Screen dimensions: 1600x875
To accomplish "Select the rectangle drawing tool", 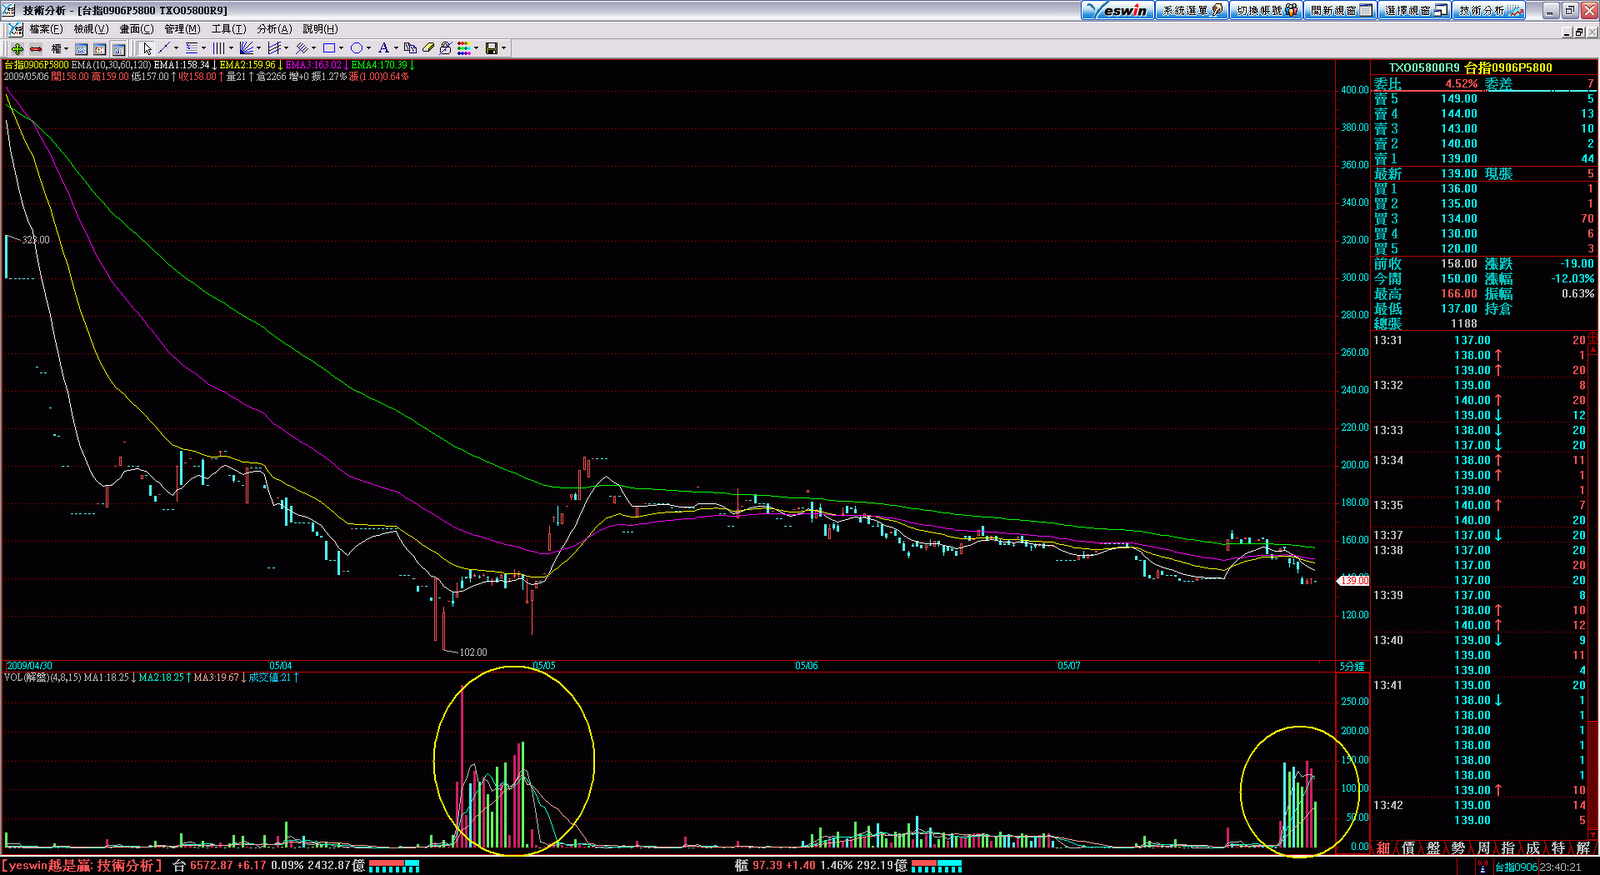I will (328, 48).
